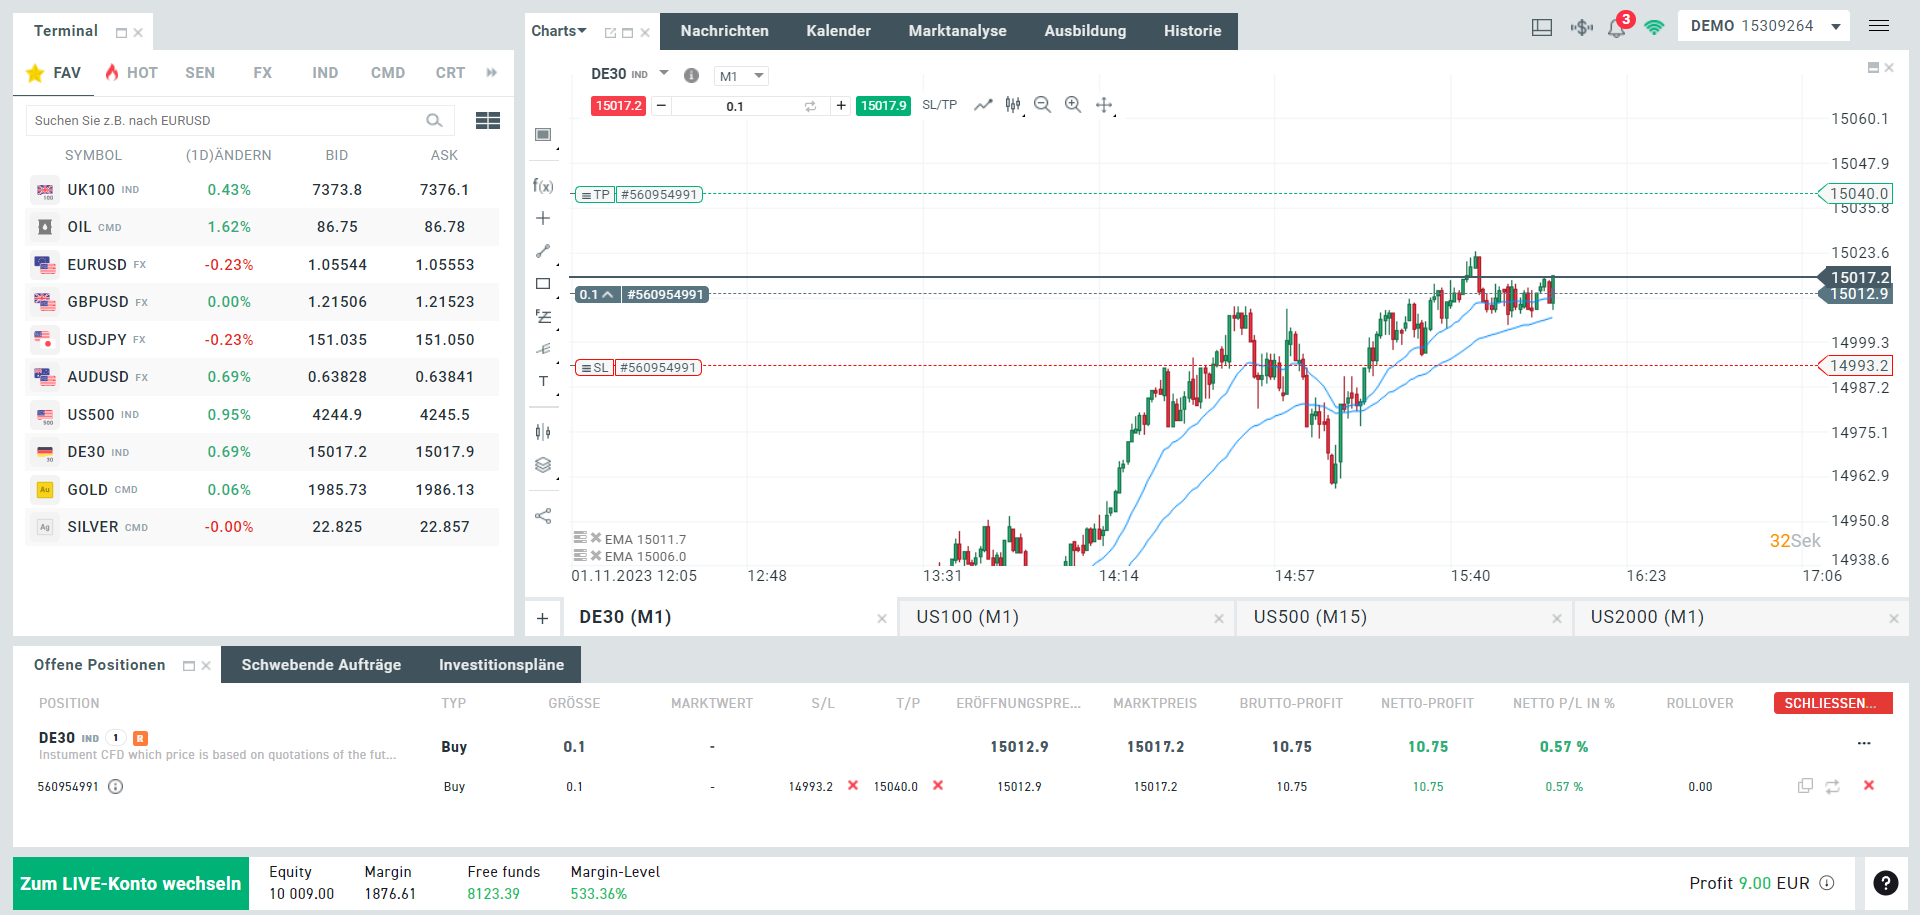Open the f(x) indicators tool
Viewport: 1920px width, 915px height.
point(543,186)
